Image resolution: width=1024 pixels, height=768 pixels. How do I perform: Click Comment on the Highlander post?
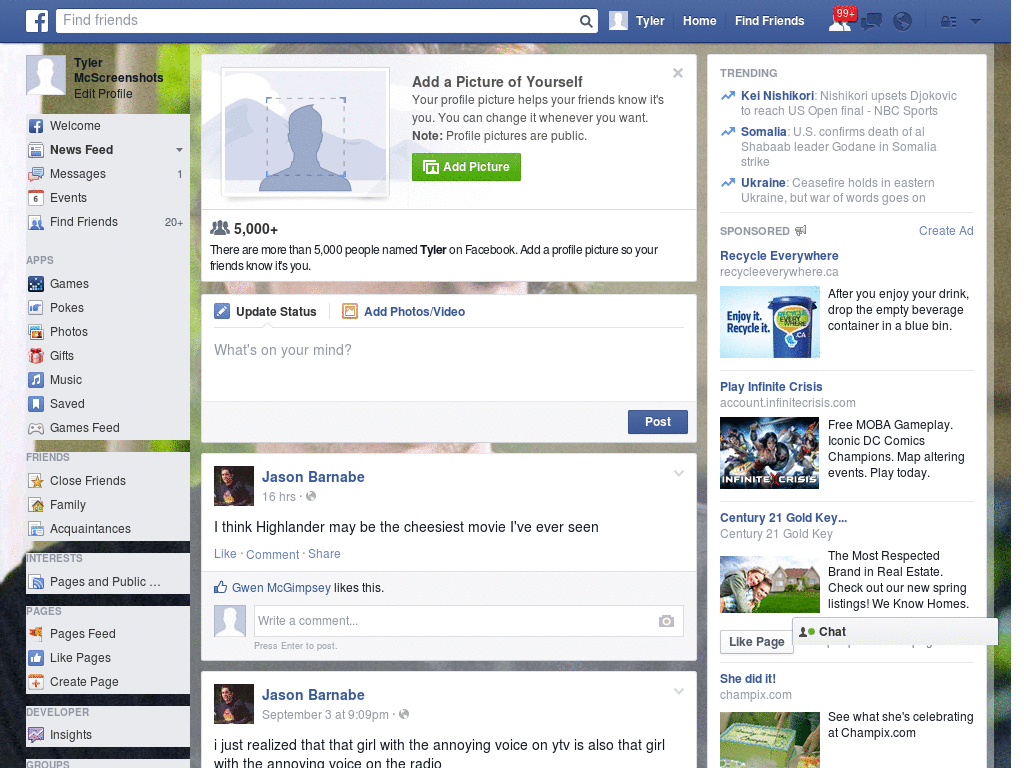272,554
